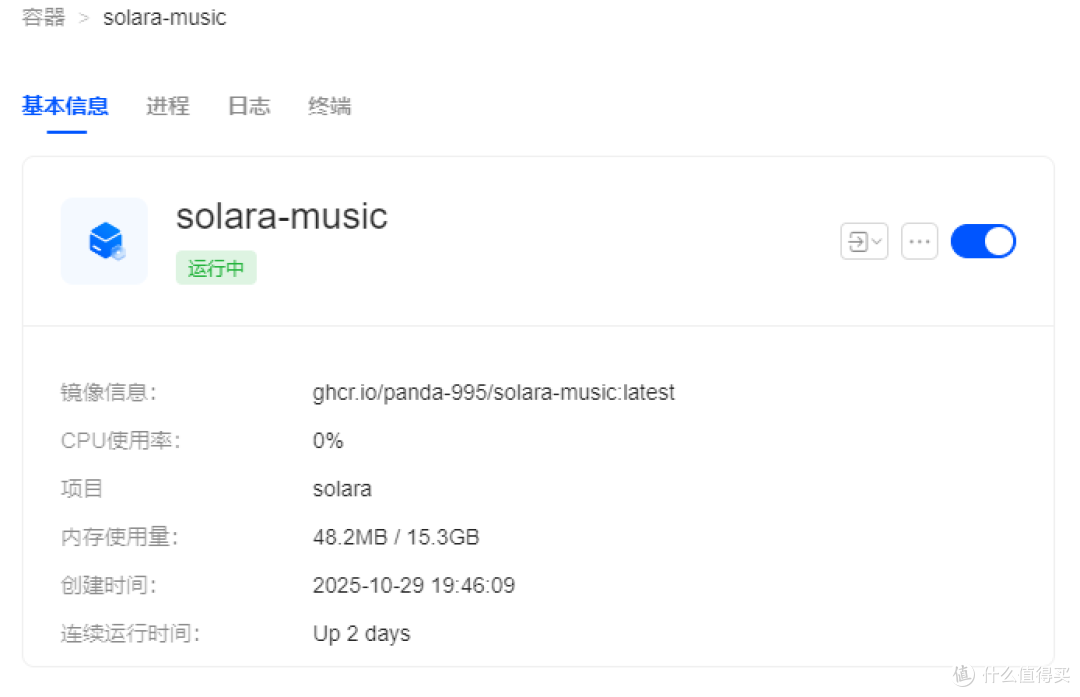Click the Up 2 days uptime value
The image size is (1080, 697).
[x=362, y=634]
